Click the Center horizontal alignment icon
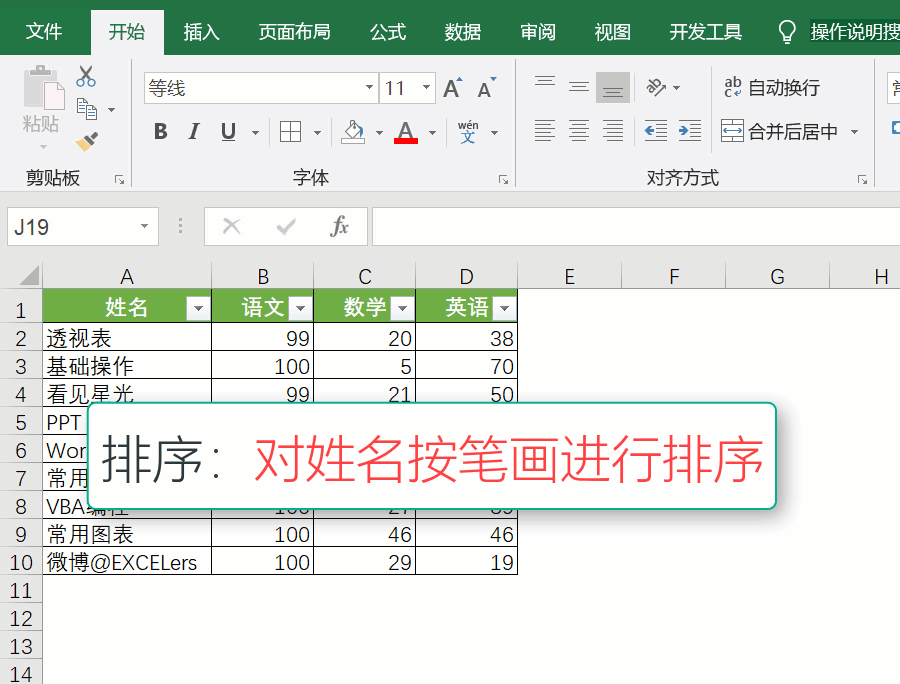Viewport: 900px width, 684px height. (579, 131)
